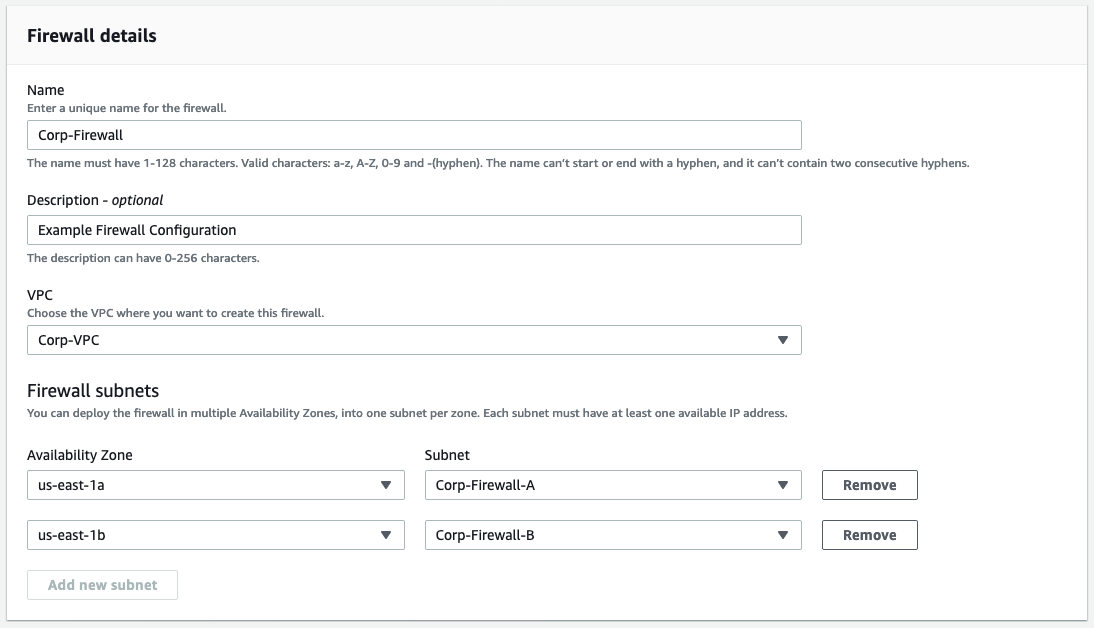Click the Firewall details section header
The image size is (1094, 628).
click(89, 35)
